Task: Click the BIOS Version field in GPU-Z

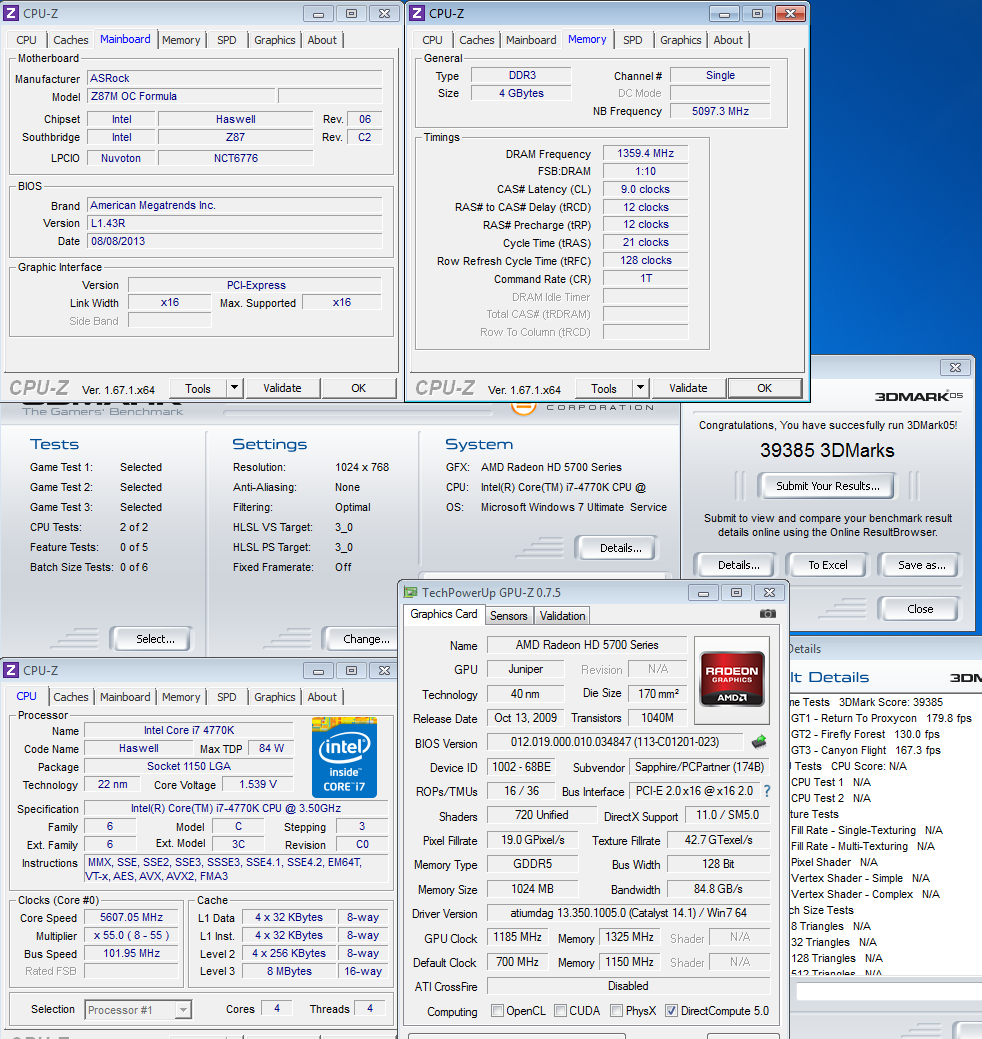Action: [614, 742]
